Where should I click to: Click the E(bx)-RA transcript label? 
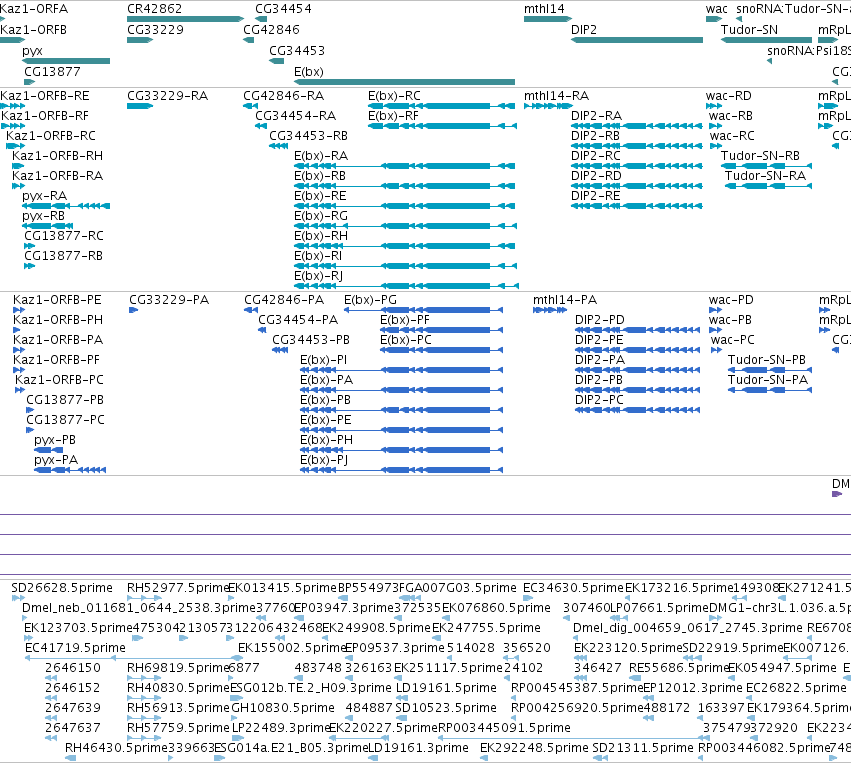[321, 156]
